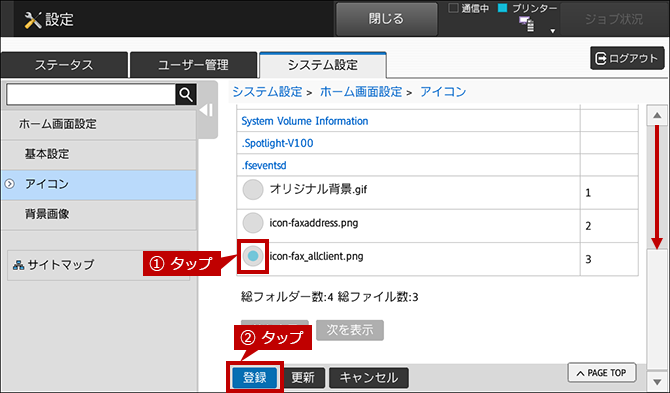Click the プリンター status label
Image resolution: width=670 pixels, height=393 pixels.
[x=534, y=8]
